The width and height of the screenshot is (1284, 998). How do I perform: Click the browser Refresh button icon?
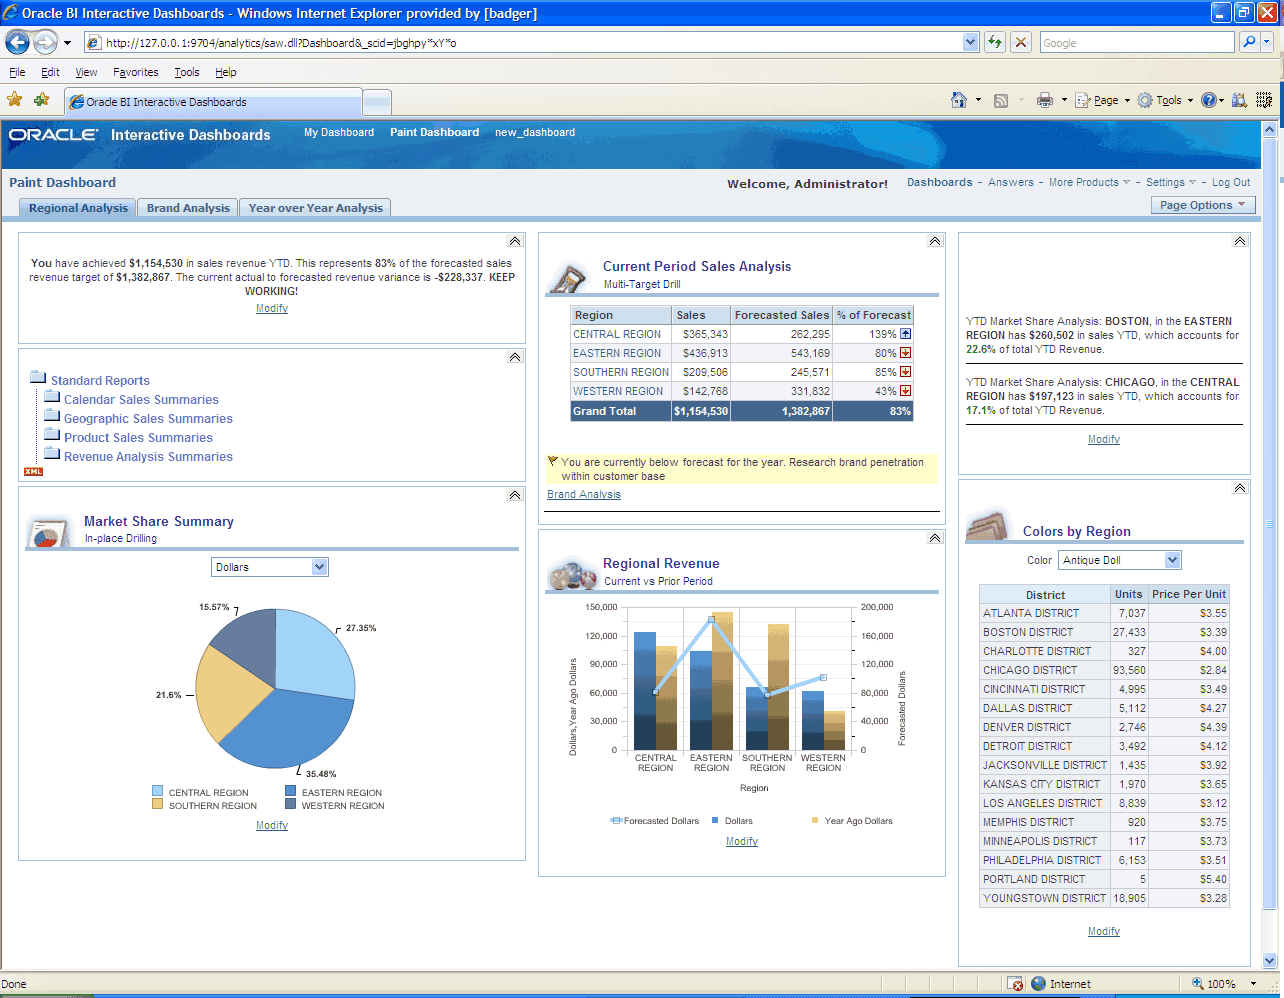tap(995, 42)
